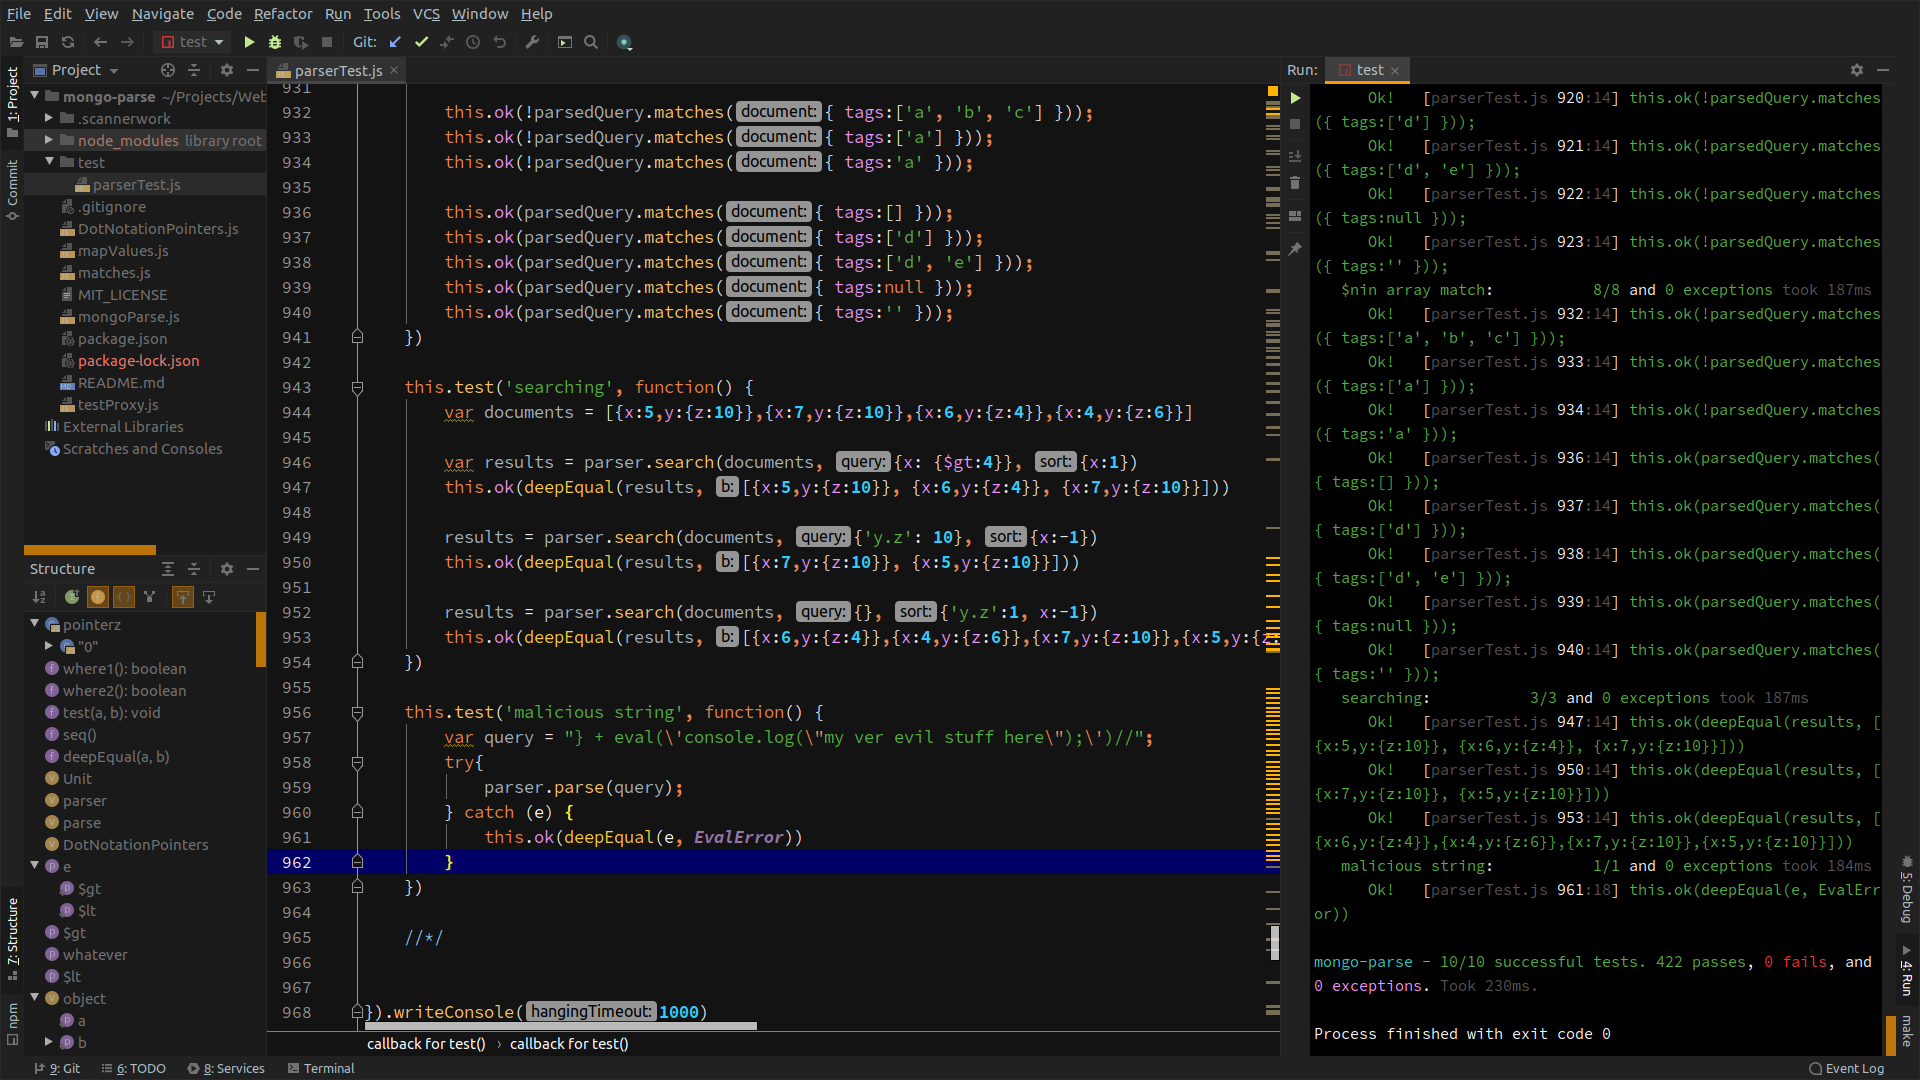Open the Git history clock icon
The image size is (1920, 1080).
[x=473, y=42]
